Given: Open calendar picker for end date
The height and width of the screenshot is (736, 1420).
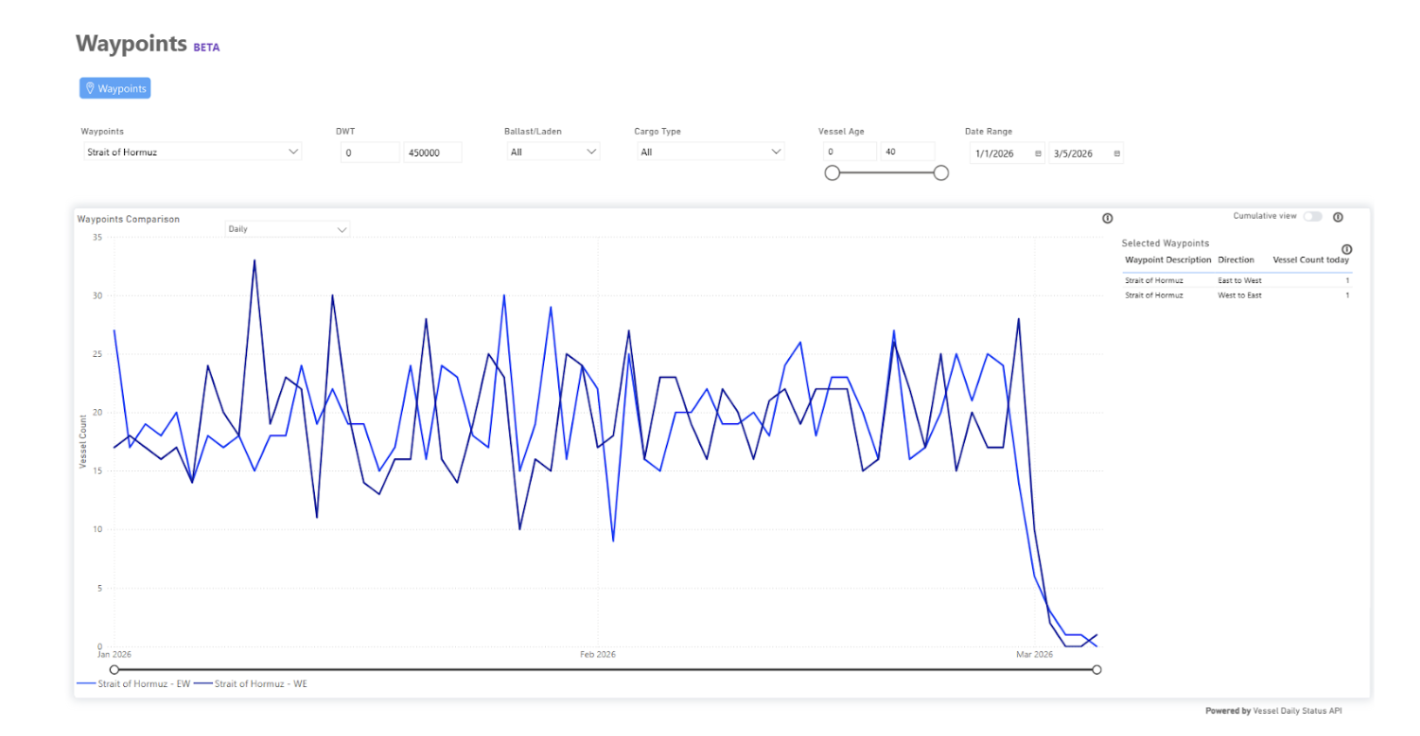Looking at the screenshot, I should click(1117, 153).
